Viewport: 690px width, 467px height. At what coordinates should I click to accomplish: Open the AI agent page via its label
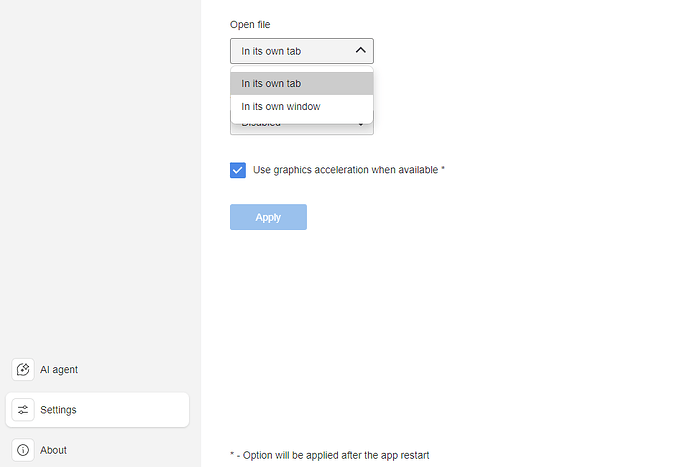click(59, 370)
